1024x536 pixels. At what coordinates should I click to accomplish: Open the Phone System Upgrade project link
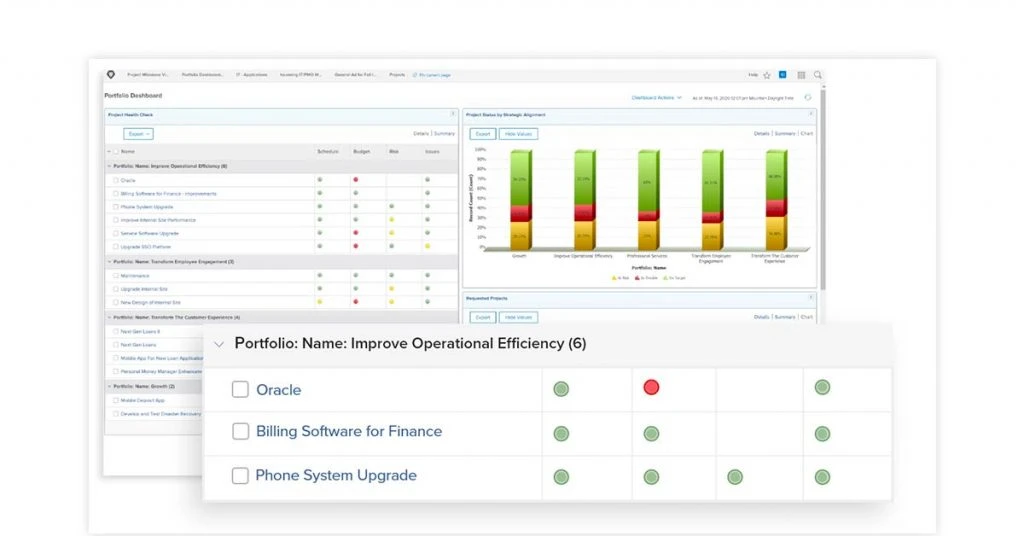click(x=336, y=476)
